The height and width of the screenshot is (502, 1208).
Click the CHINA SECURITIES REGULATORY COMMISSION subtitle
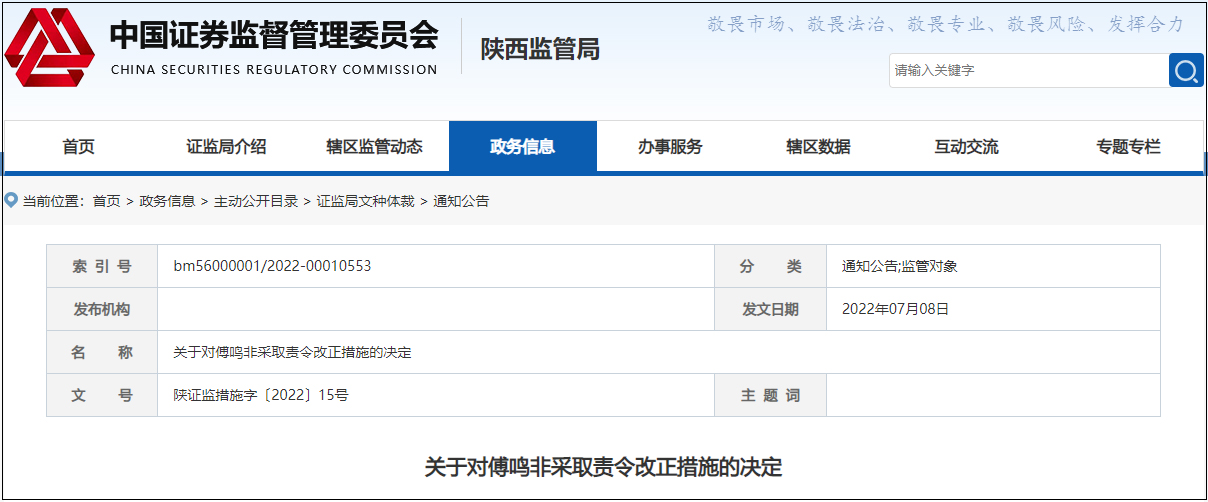(274, 70)
